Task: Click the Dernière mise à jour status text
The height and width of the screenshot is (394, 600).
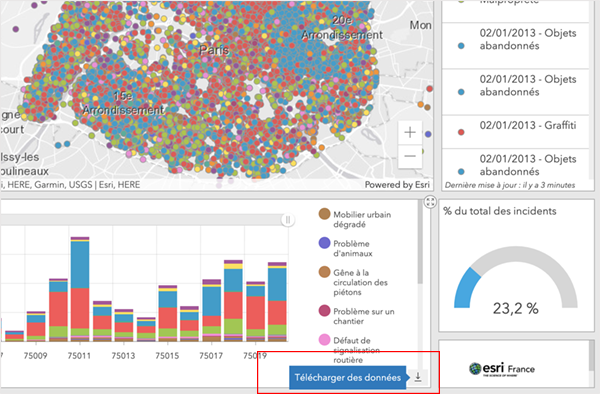Action: (510, 185)
